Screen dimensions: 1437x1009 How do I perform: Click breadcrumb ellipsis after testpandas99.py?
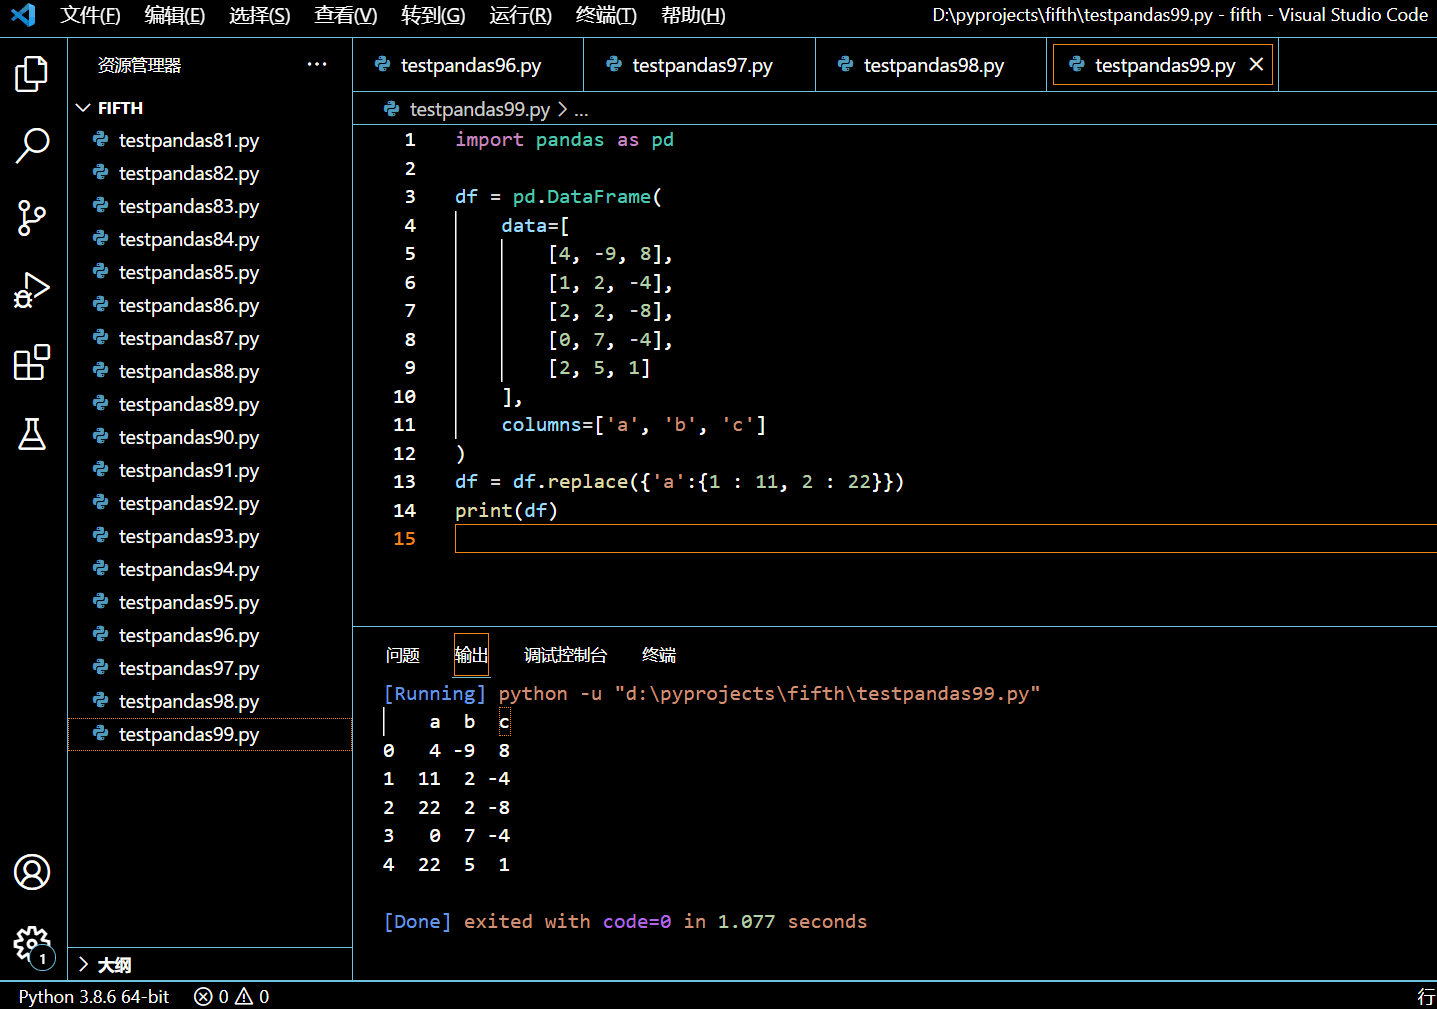pos(581,109)
